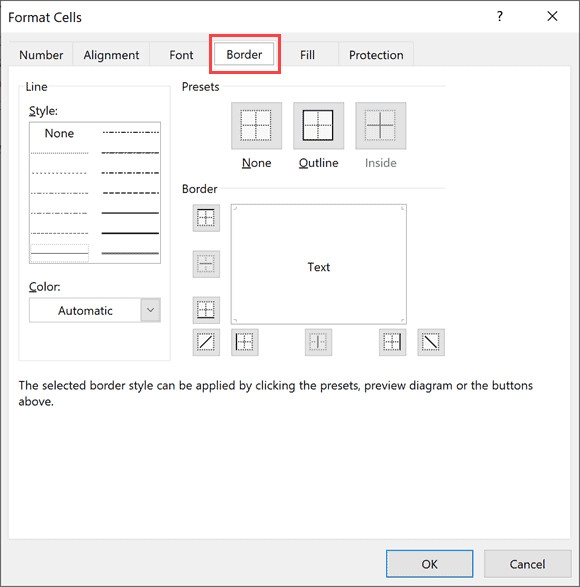
Task: Select the None preset icon
Action: point(256,126)
